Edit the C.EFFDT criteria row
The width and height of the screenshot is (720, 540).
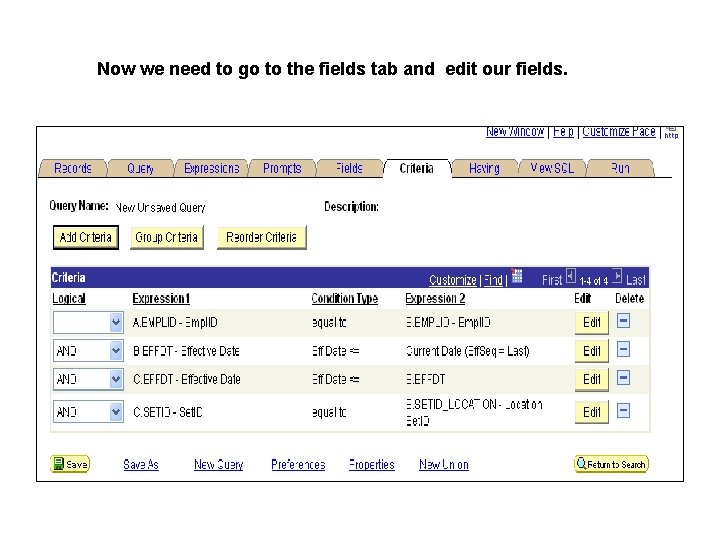coord(591,380)
